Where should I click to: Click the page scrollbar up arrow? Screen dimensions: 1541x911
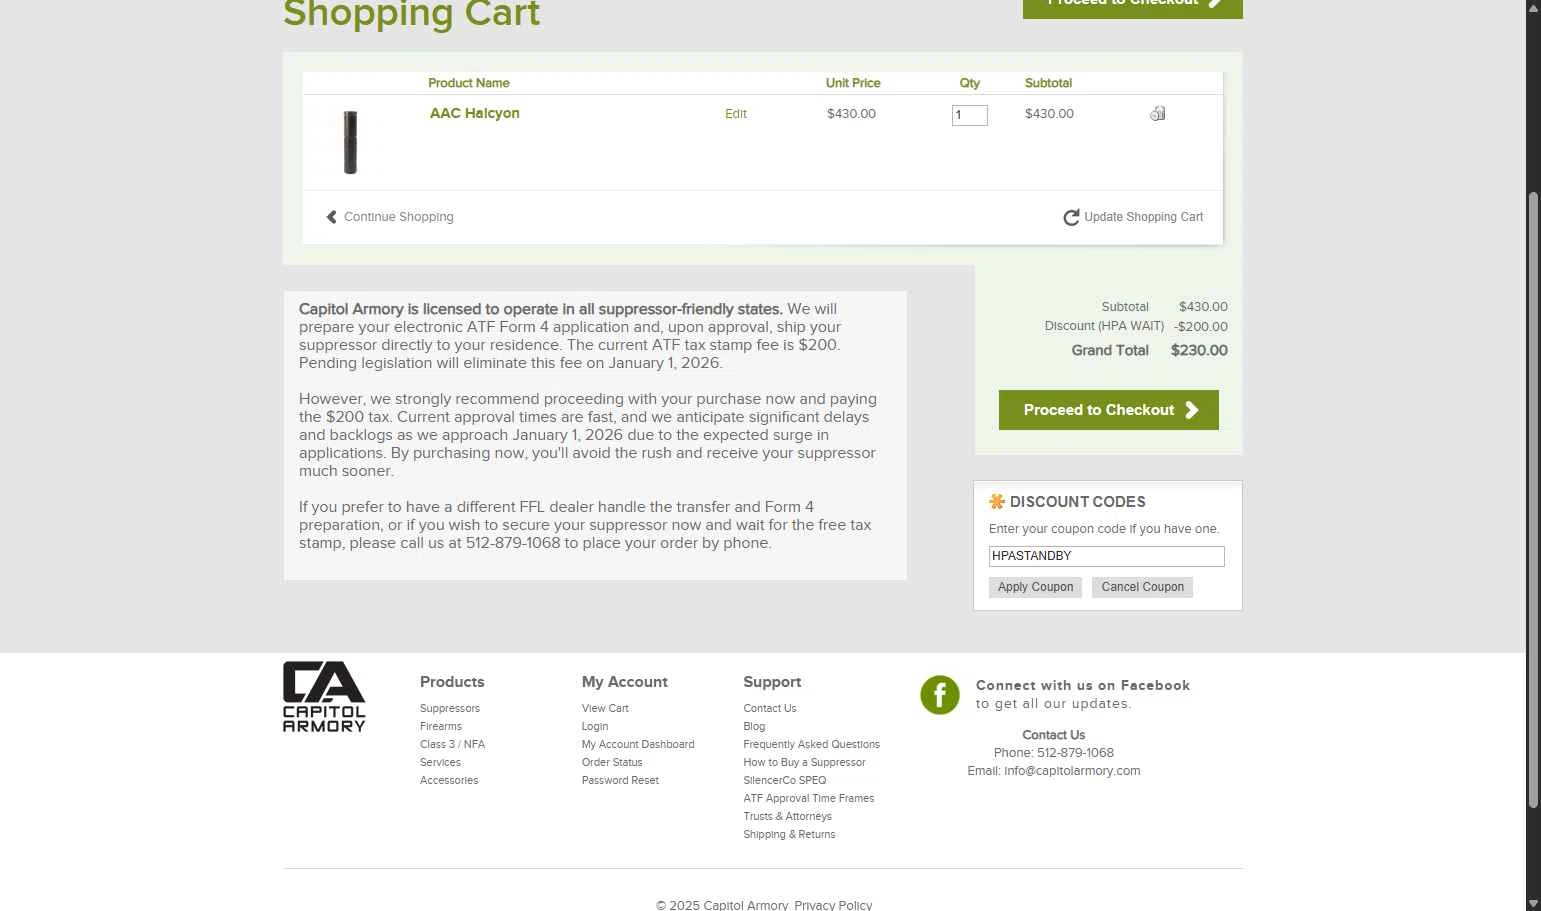pos(1533,7)
